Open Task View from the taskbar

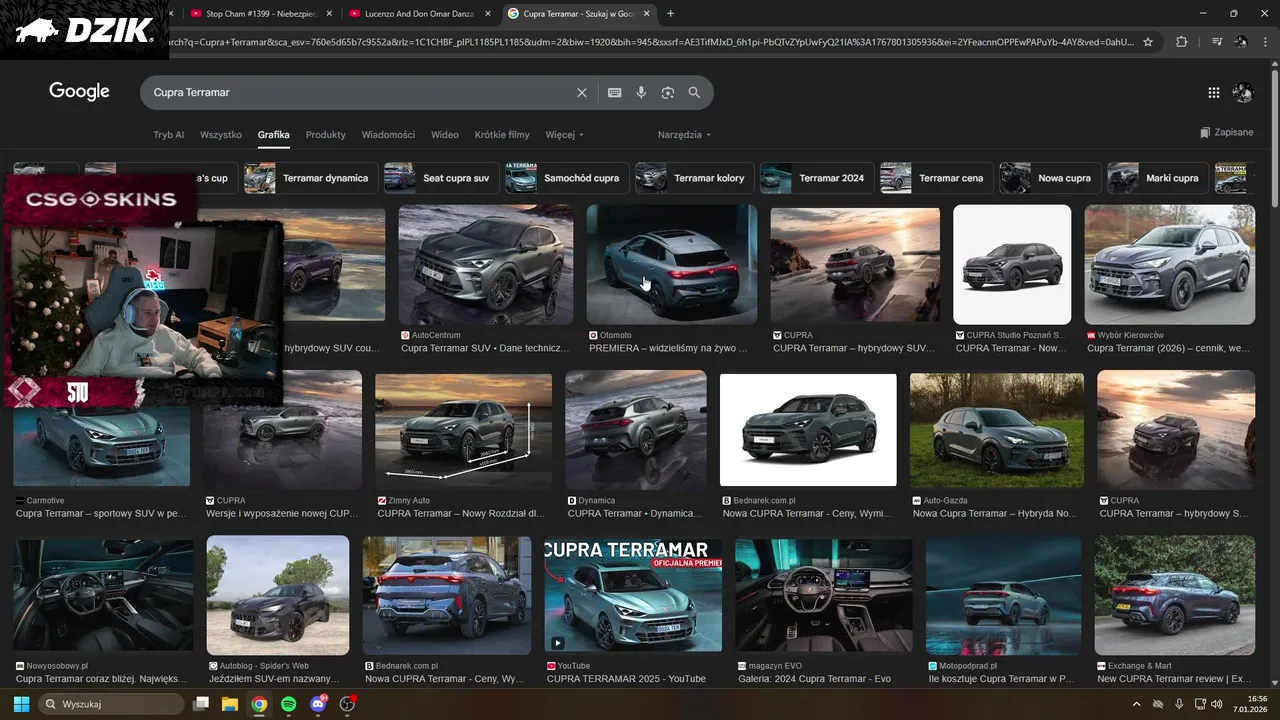[200, 704]
